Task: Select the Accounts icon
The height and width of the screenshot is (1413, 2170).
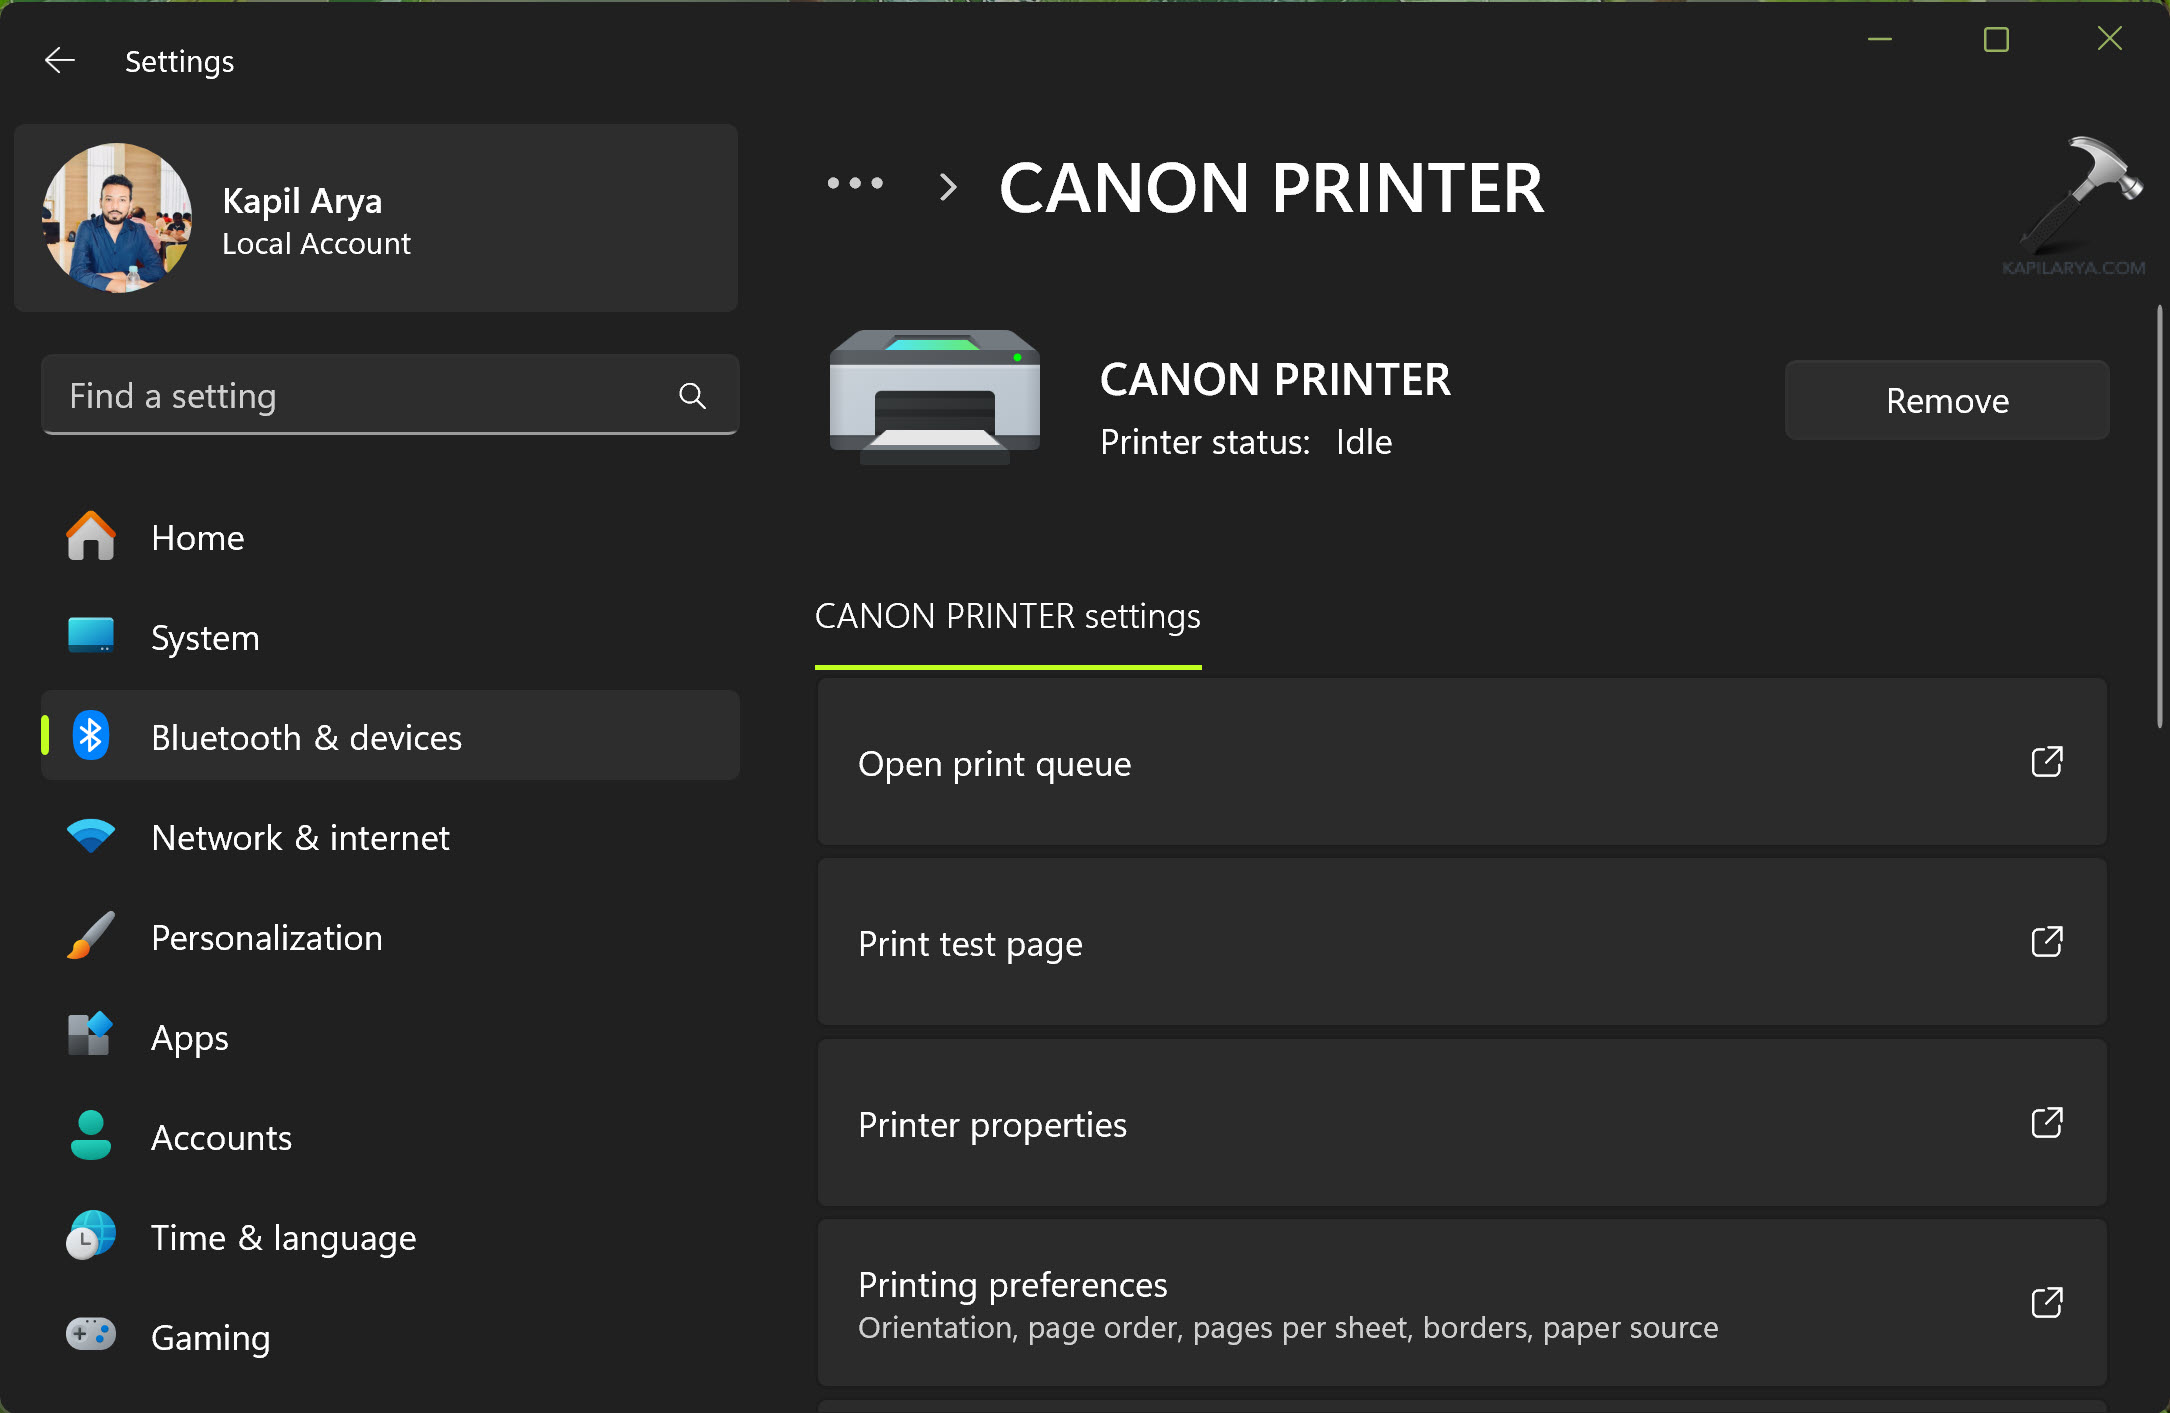Action: (x=90, y=1136)
